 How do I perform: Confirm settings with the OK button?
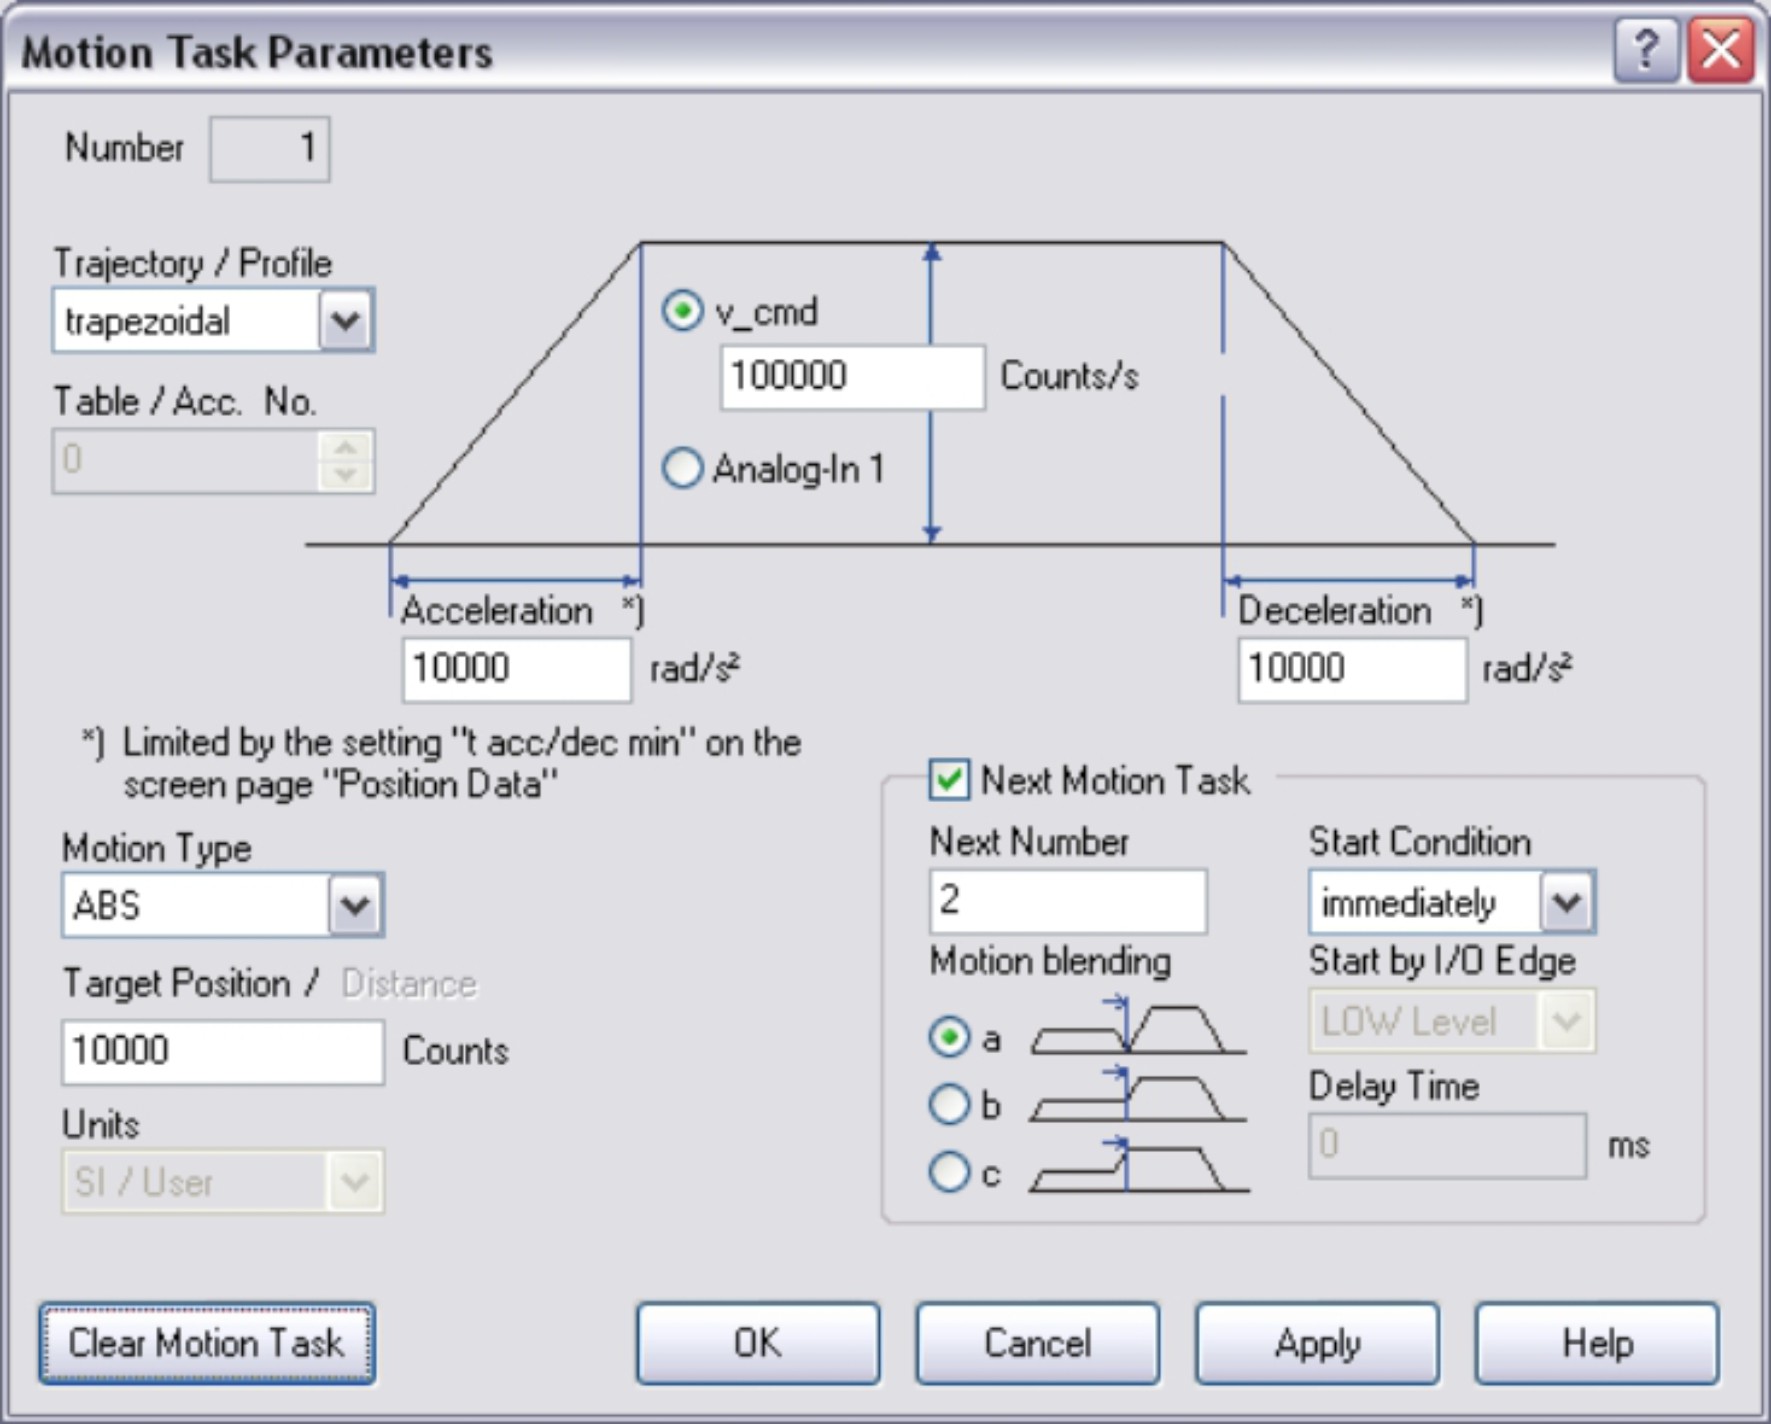coord(758,1343)
